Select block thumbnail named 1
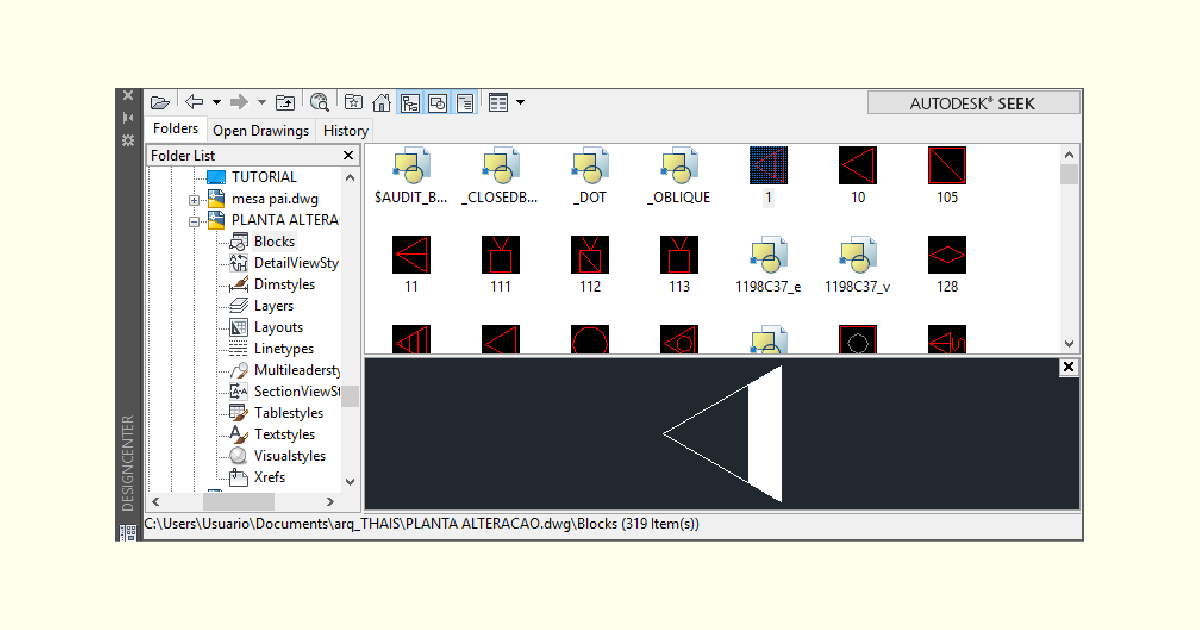 click(x=769, y=165)
